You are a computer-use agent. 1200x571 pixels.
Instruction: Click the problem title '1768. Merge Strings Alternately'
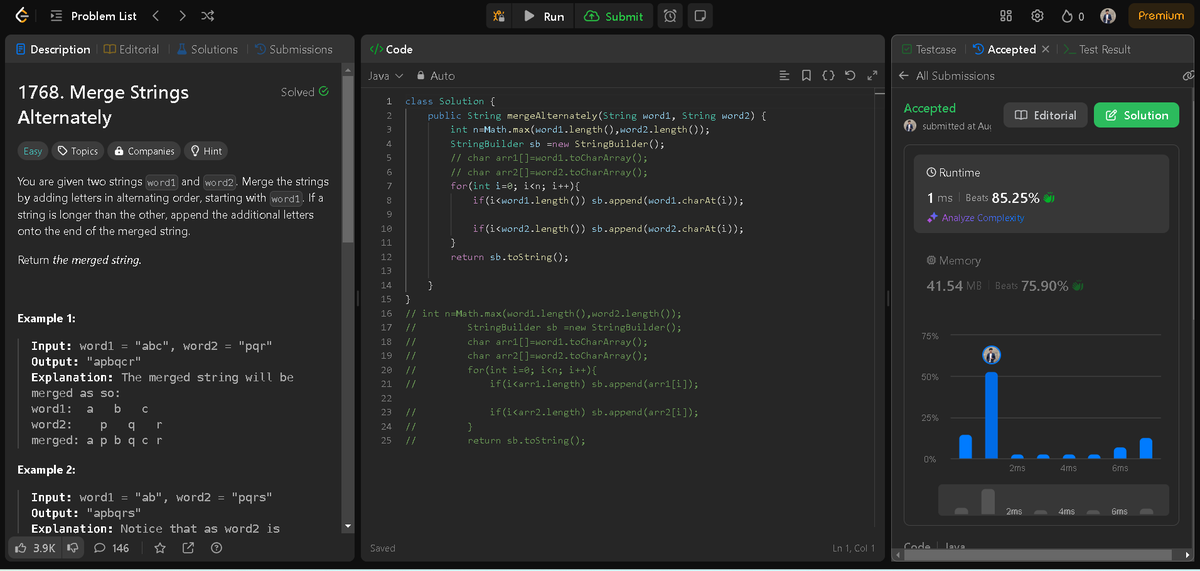[x=104, y=105]
